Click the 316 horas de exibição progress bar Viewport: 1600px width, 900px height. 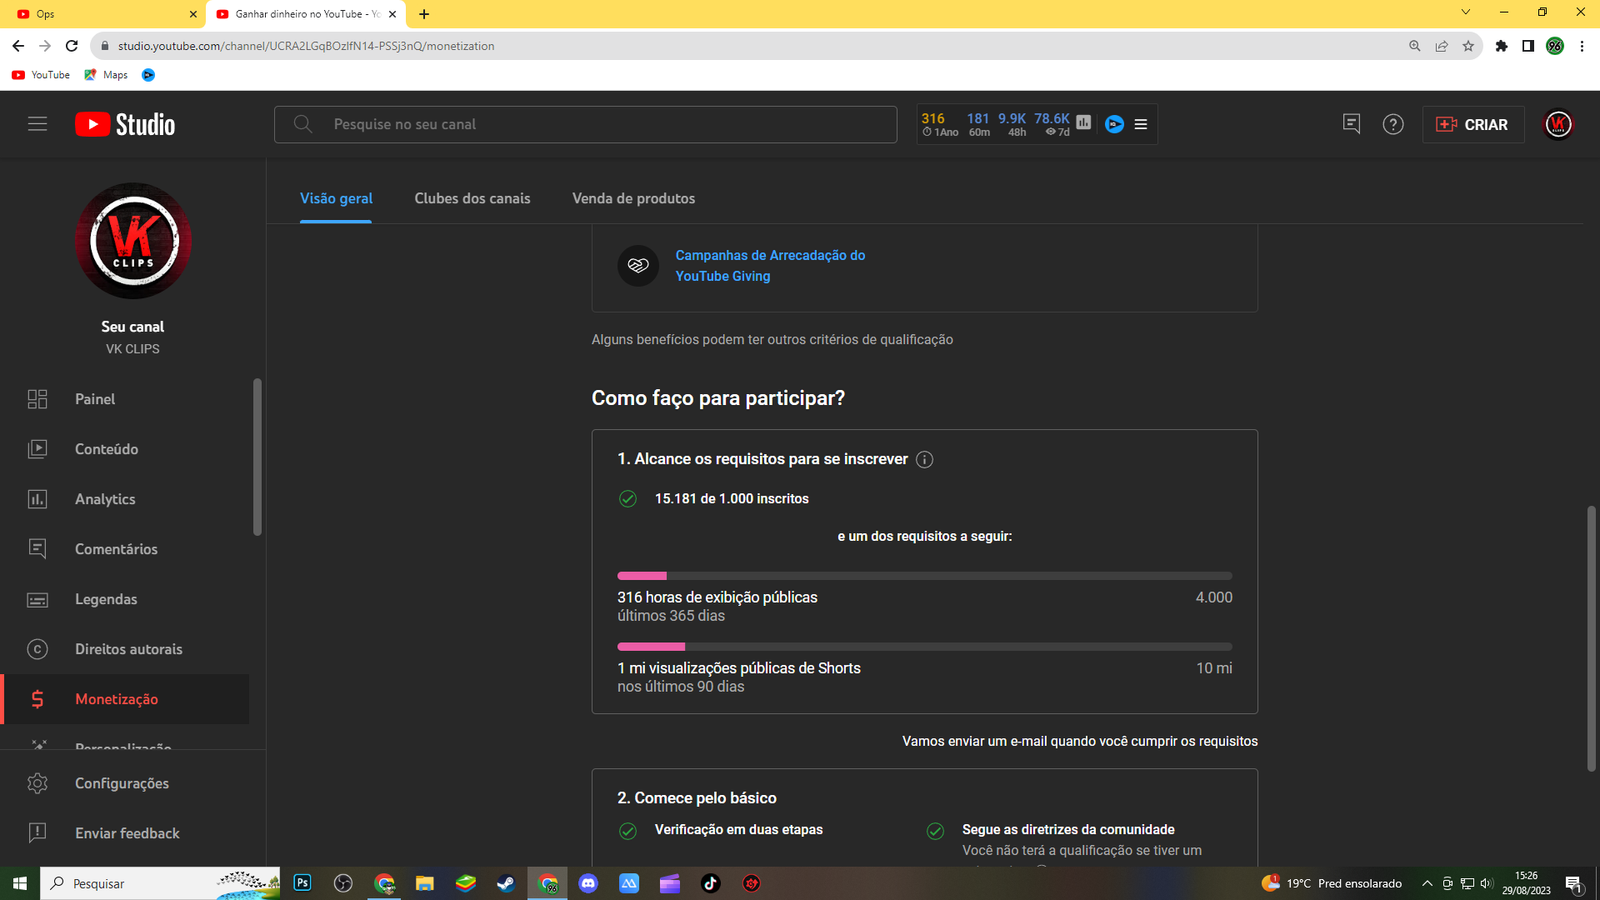click(924, 576)
